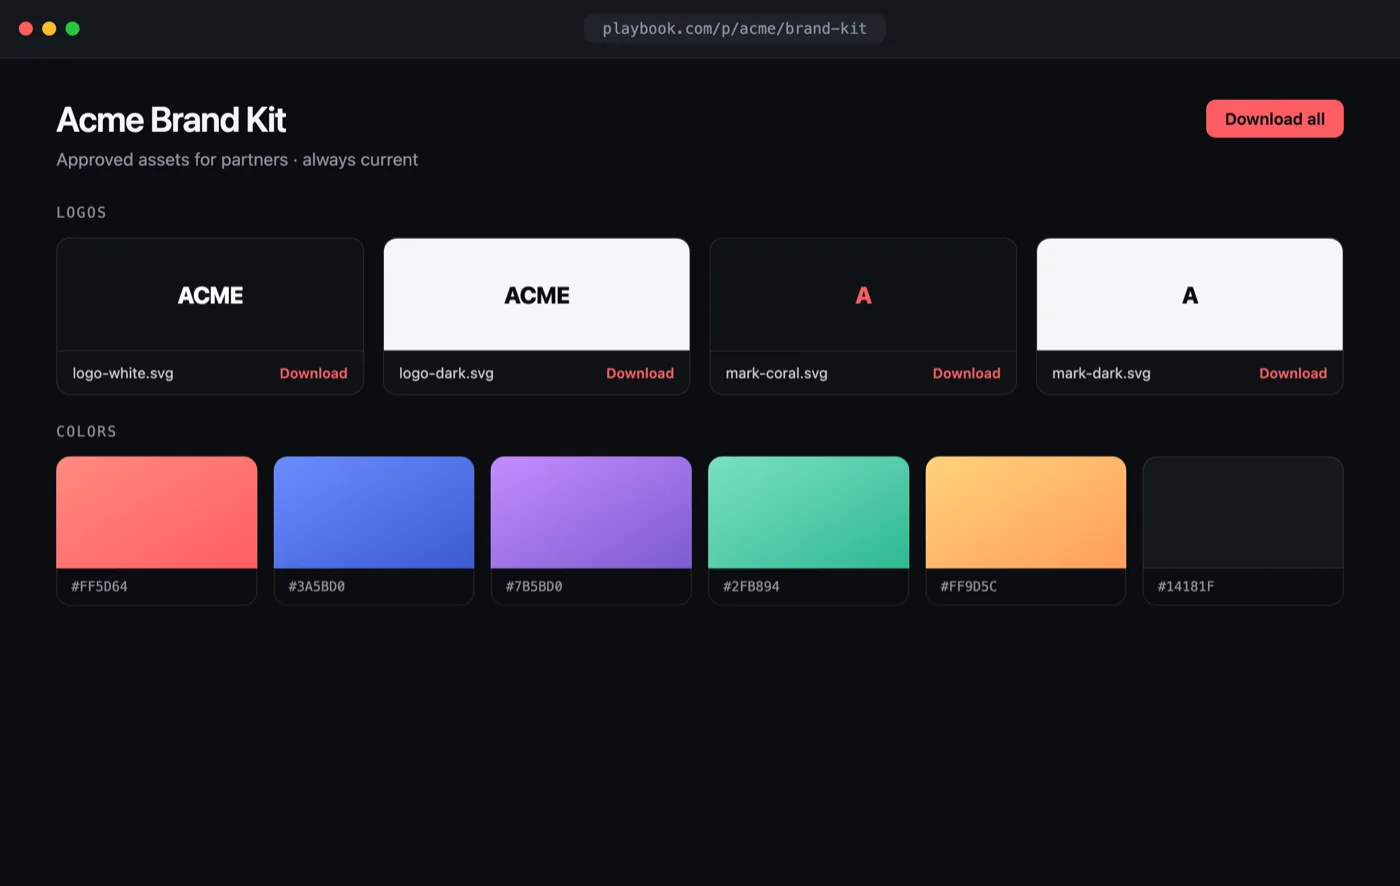Click the #2FB894 hex code label
The height and width of the screenshot is (886, 1400).
click(x=751, y=586)
